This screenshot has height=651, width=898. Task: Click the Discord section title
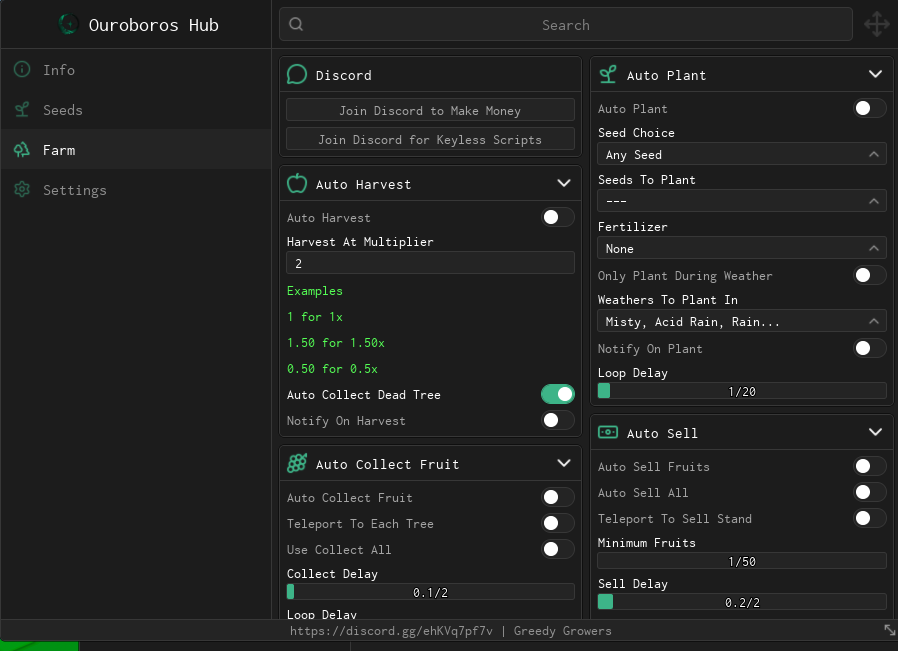(x=344, y=75)
